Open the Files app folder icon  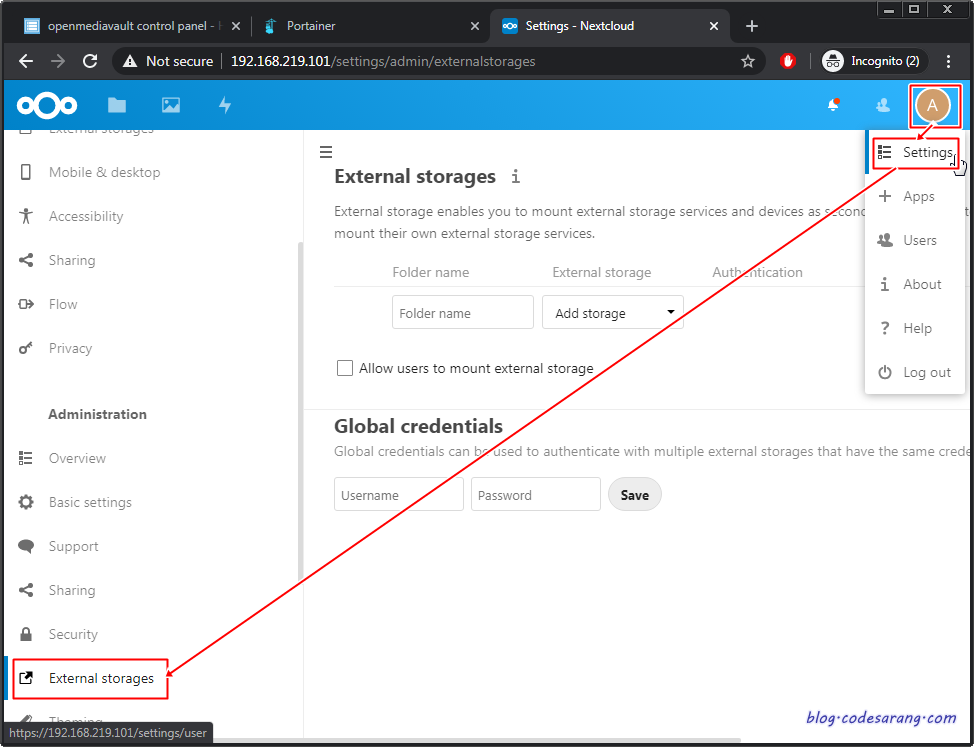point(117,105)
